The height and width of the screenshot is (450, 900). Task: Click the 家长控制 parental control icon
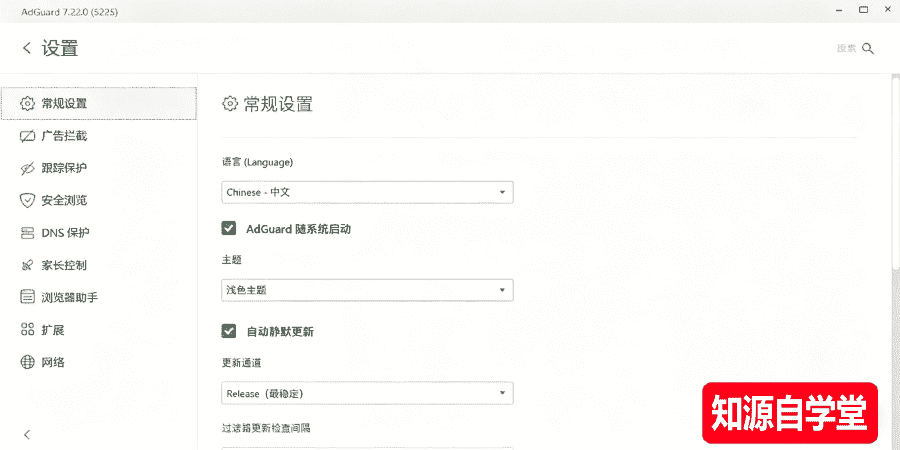coord(28,265)
